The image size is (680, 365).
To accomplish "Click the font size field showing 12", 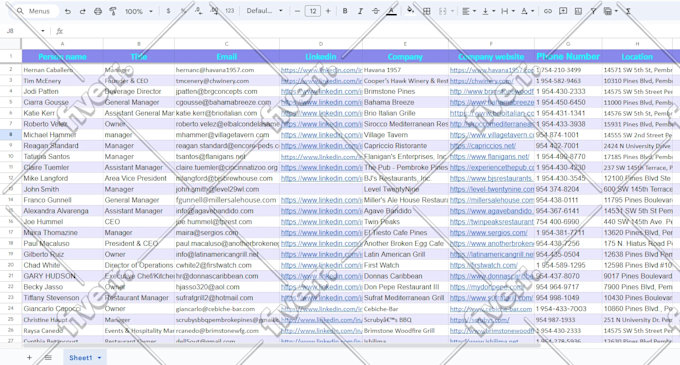I will point(313,11).
